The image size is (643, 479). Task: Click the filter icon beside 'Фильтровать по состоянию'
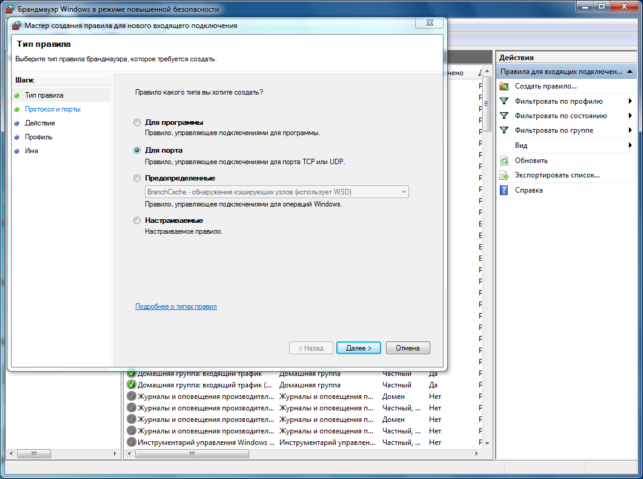504,116
